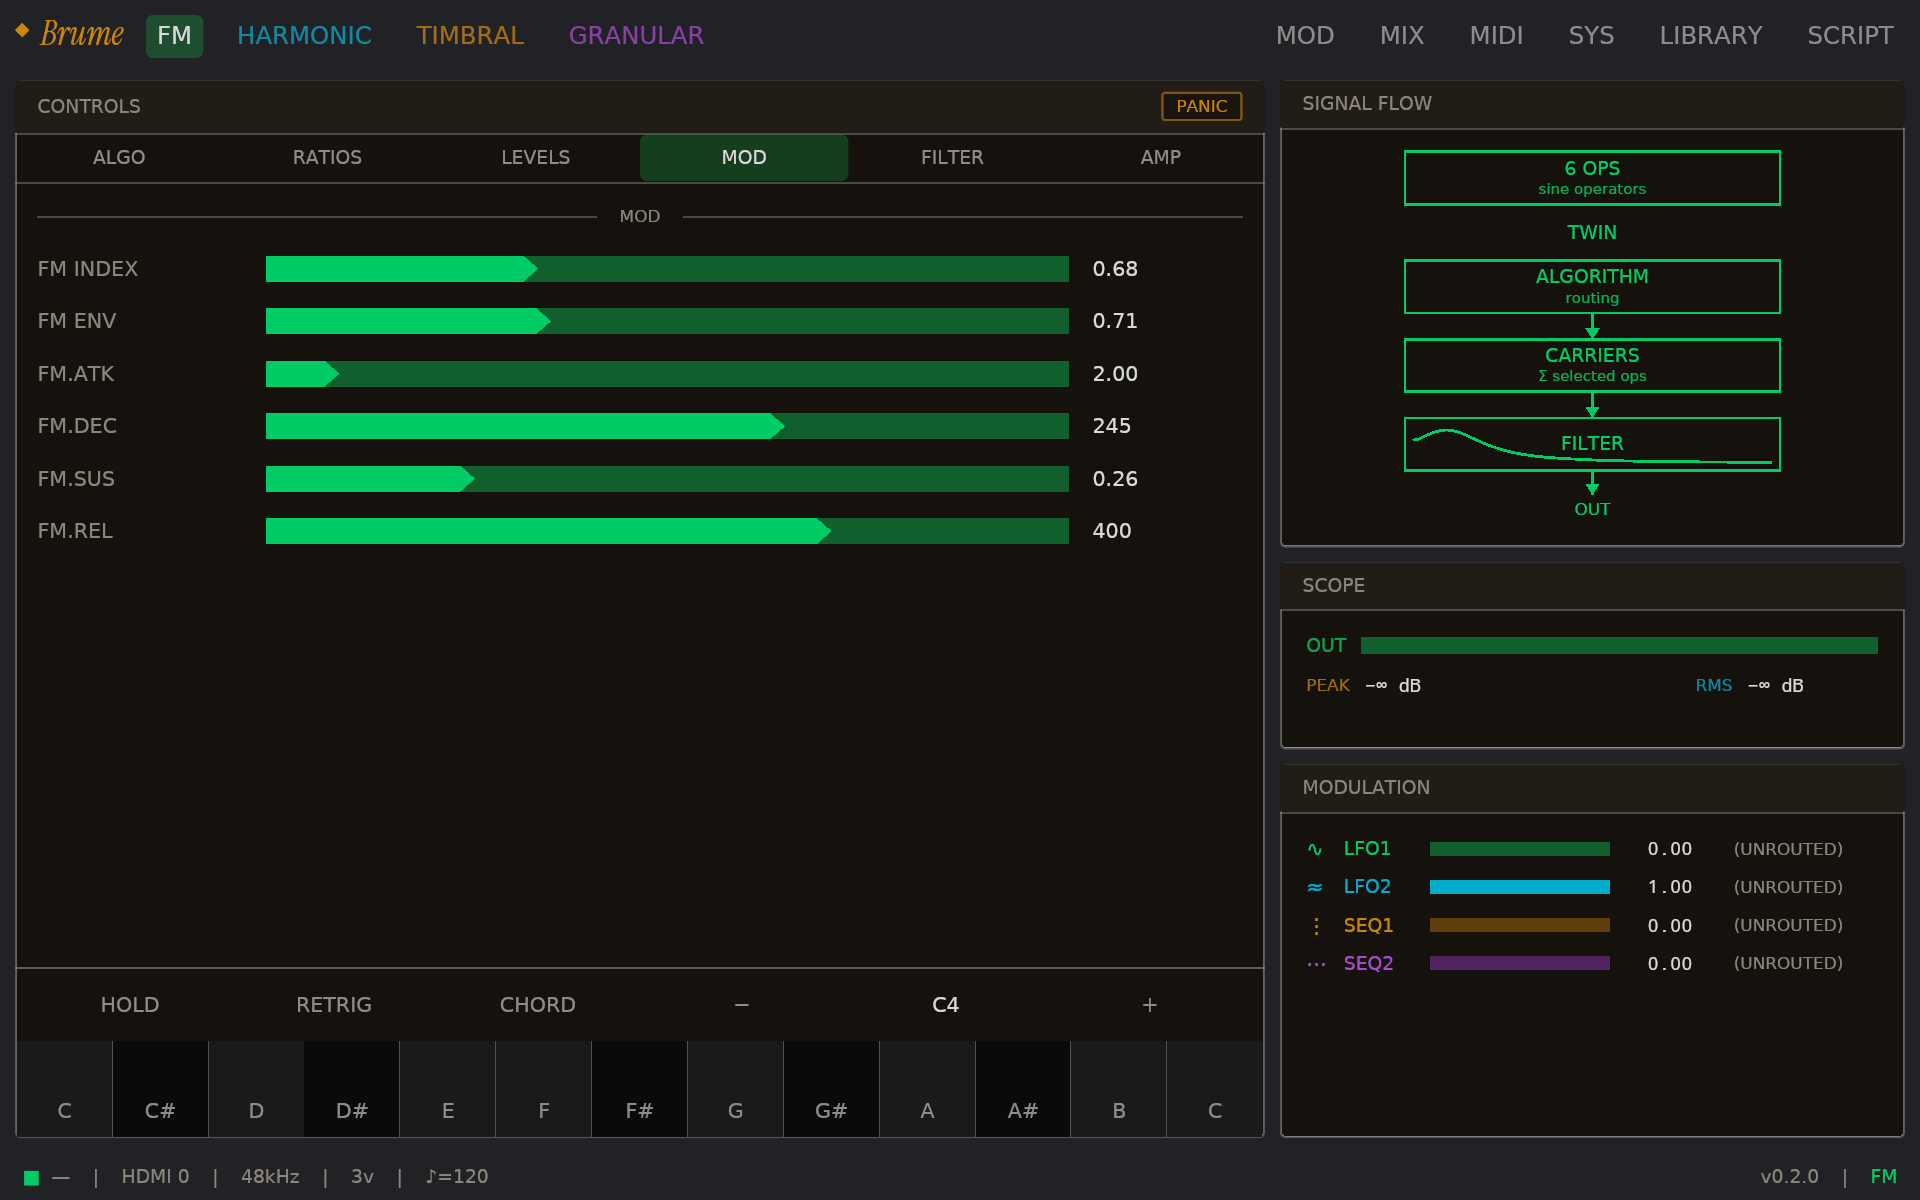Switch to the HARMONIC engine
1920x1200 pixels.
[x=304, y=36]
